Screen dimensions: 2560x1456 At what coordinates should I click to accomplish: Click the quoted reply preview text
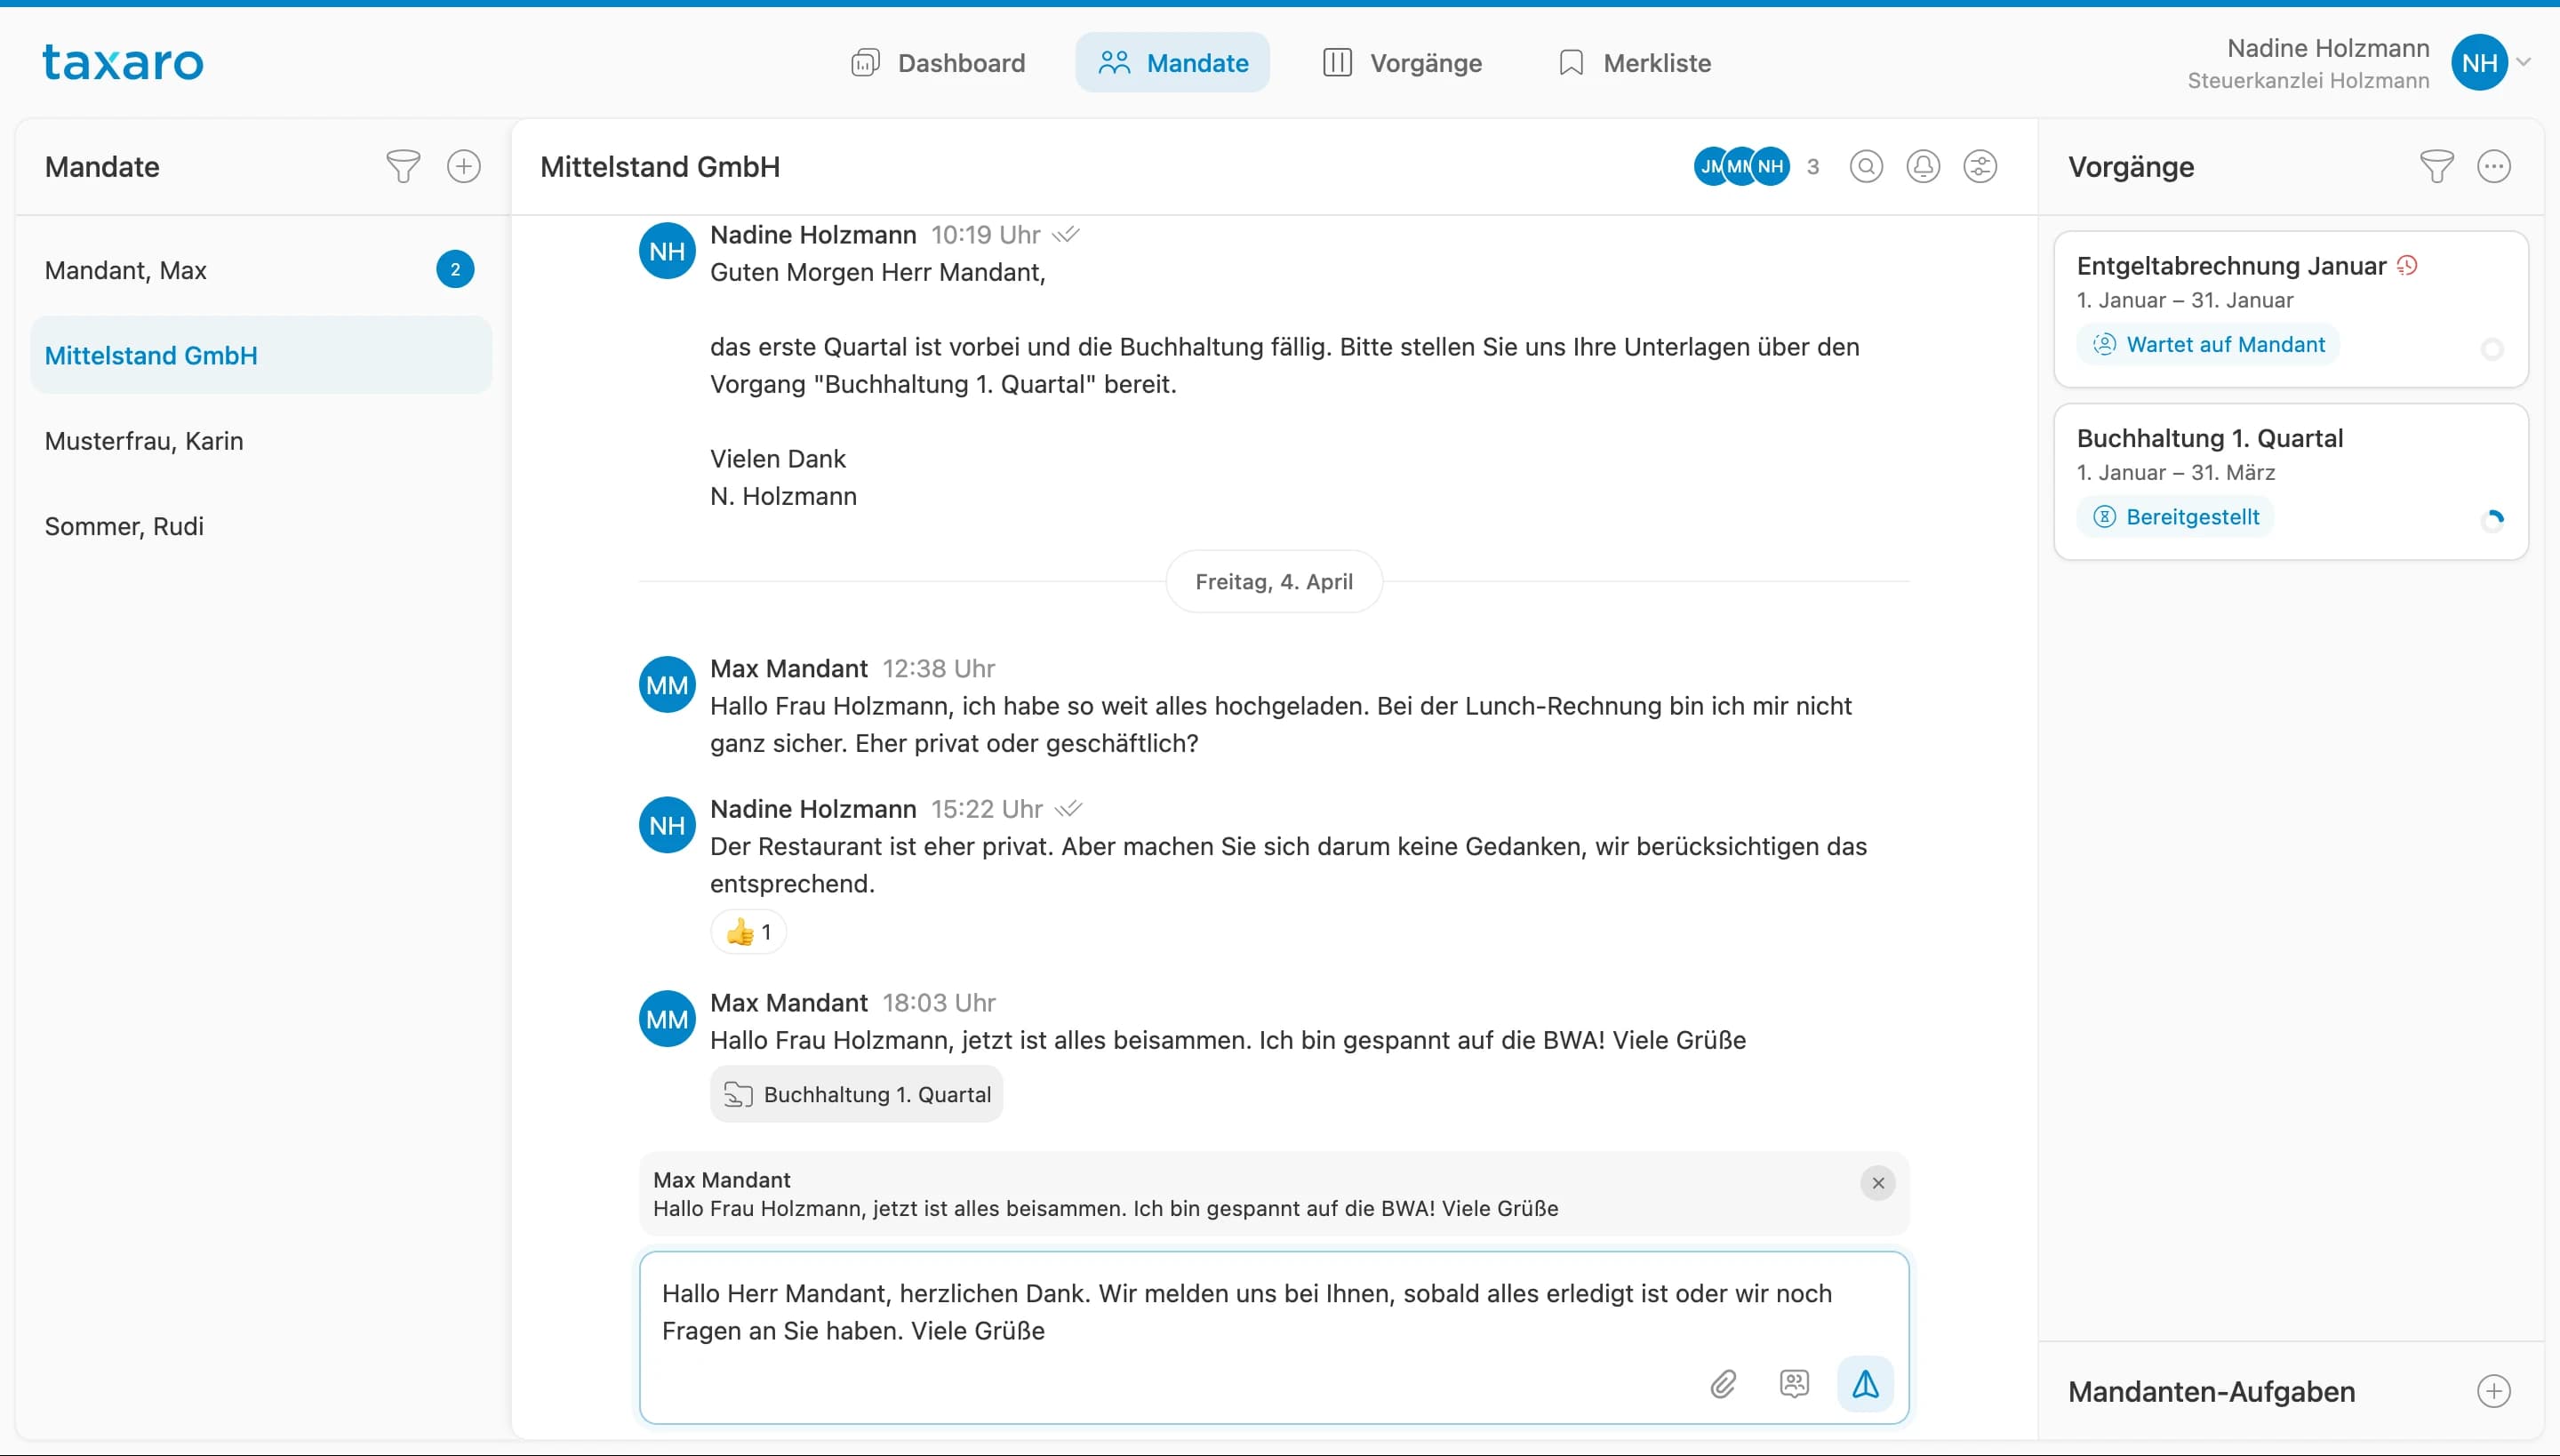point(1105,1208)
